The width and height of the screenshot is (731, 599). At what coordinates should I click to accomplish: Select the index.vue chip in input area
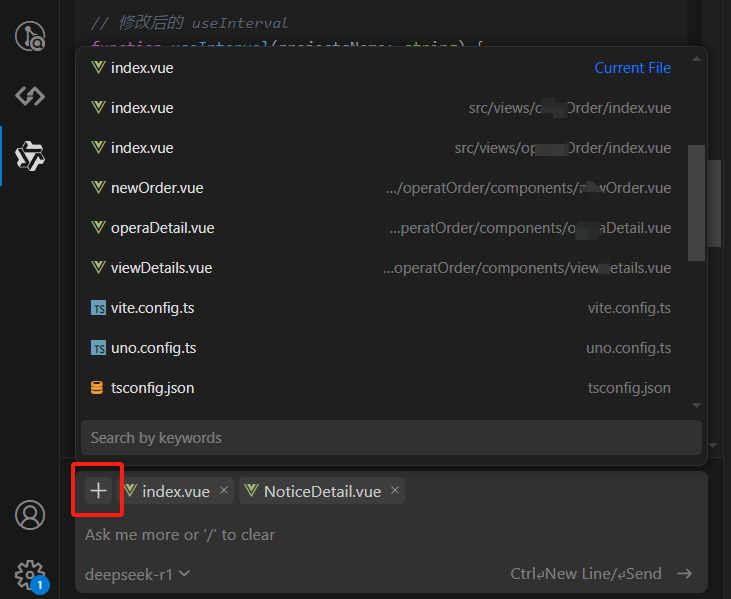175,491
